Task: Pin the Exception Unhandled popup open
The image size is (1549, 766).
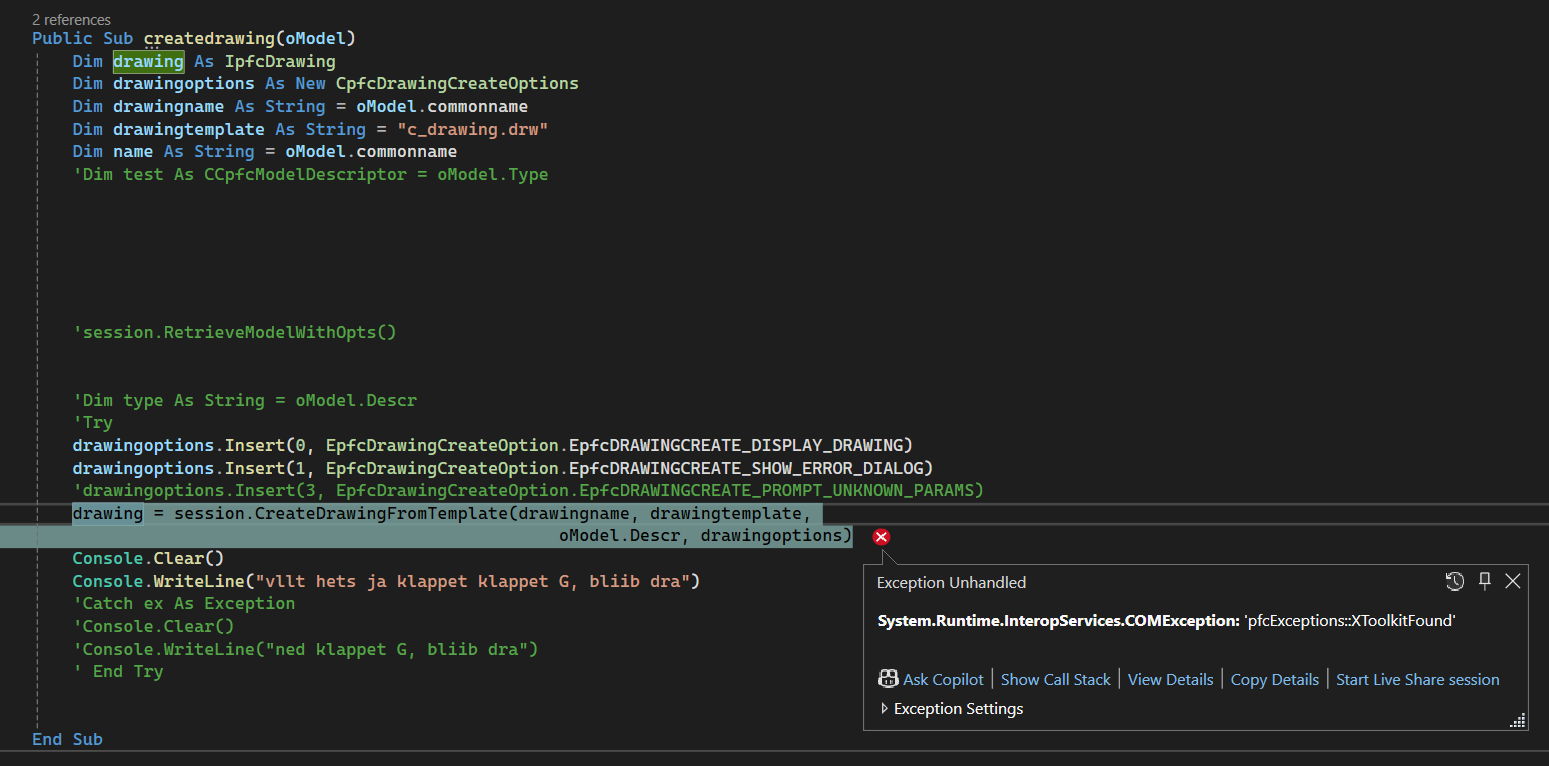Action: (1484, 581)
